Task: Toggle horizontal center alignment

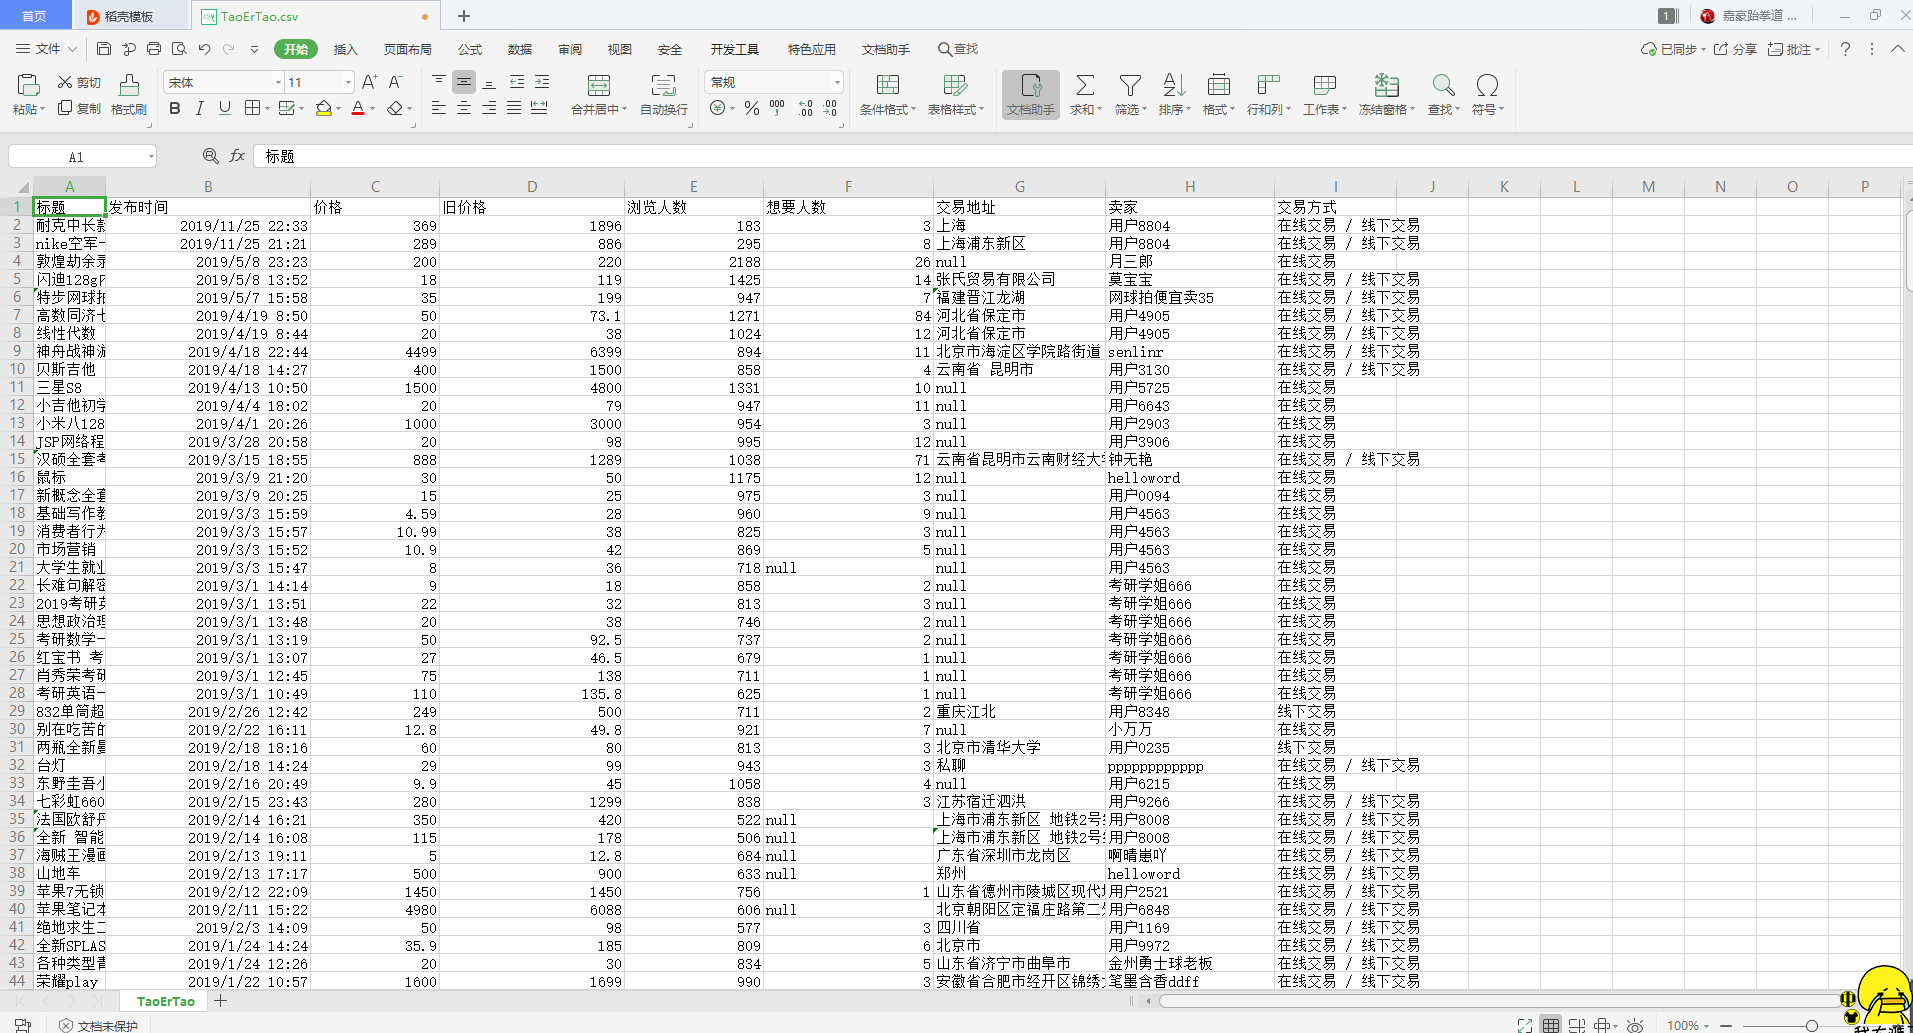Action: point(464,108)
